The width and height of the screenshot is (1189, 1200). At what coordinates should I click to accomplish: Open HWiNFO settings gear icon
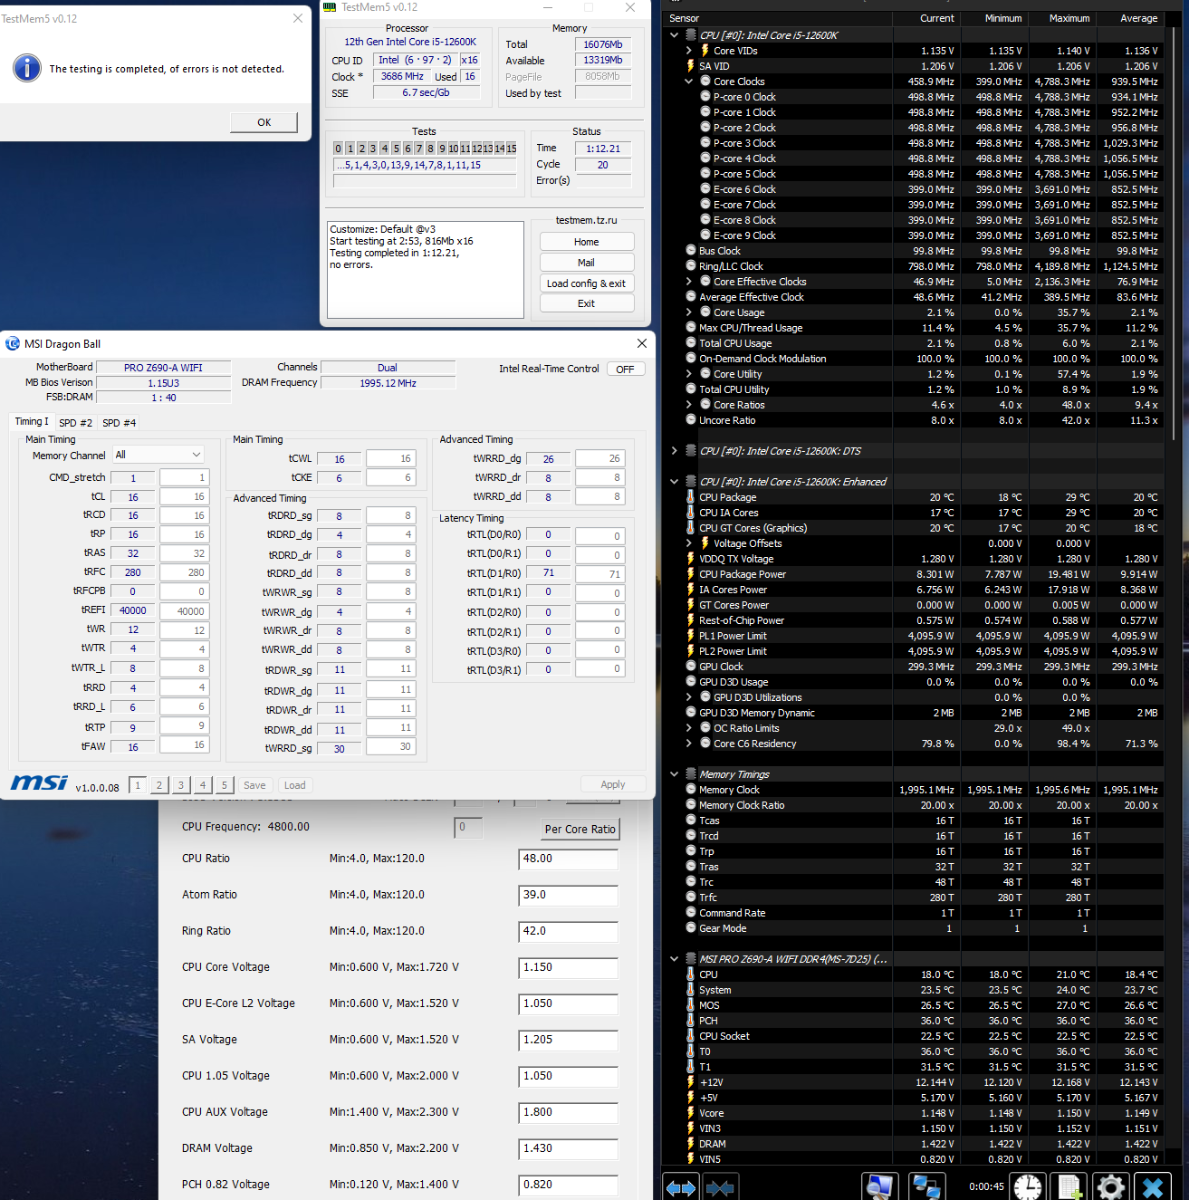pos(1111,1187)
